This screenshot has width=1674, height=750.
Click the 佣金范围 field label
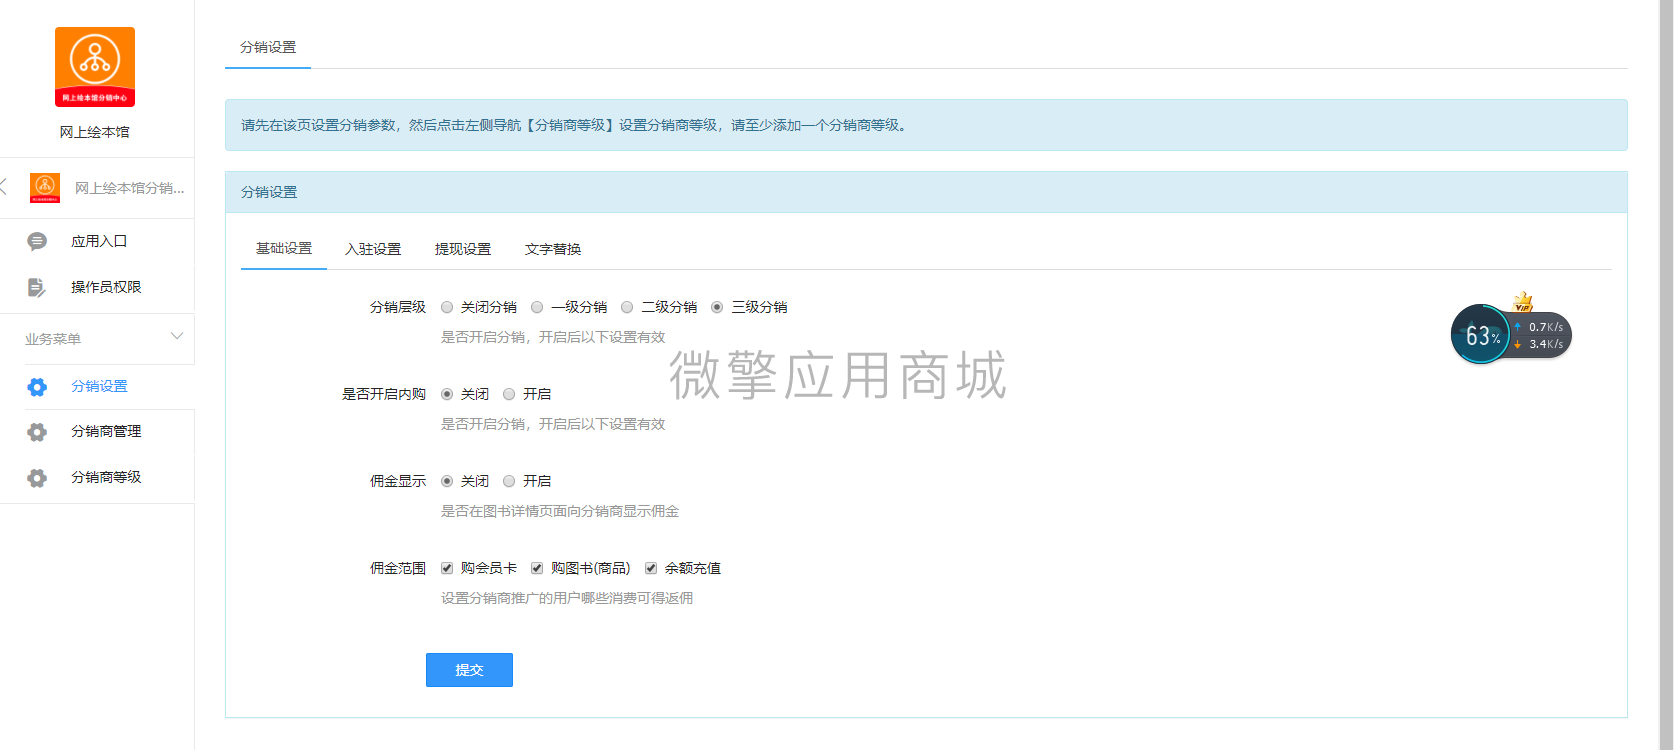(398, 568)
